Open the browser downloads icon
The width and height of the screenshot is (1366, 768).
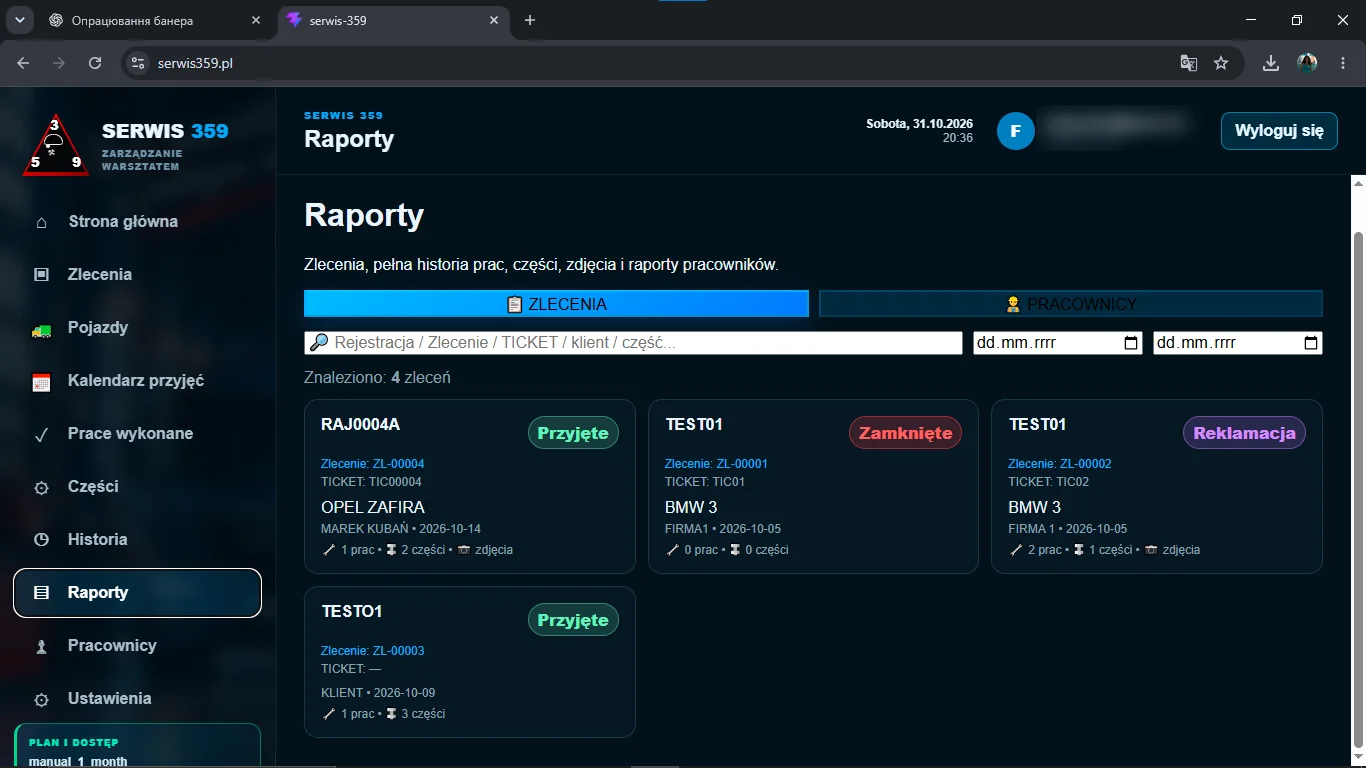point(1271,63)
